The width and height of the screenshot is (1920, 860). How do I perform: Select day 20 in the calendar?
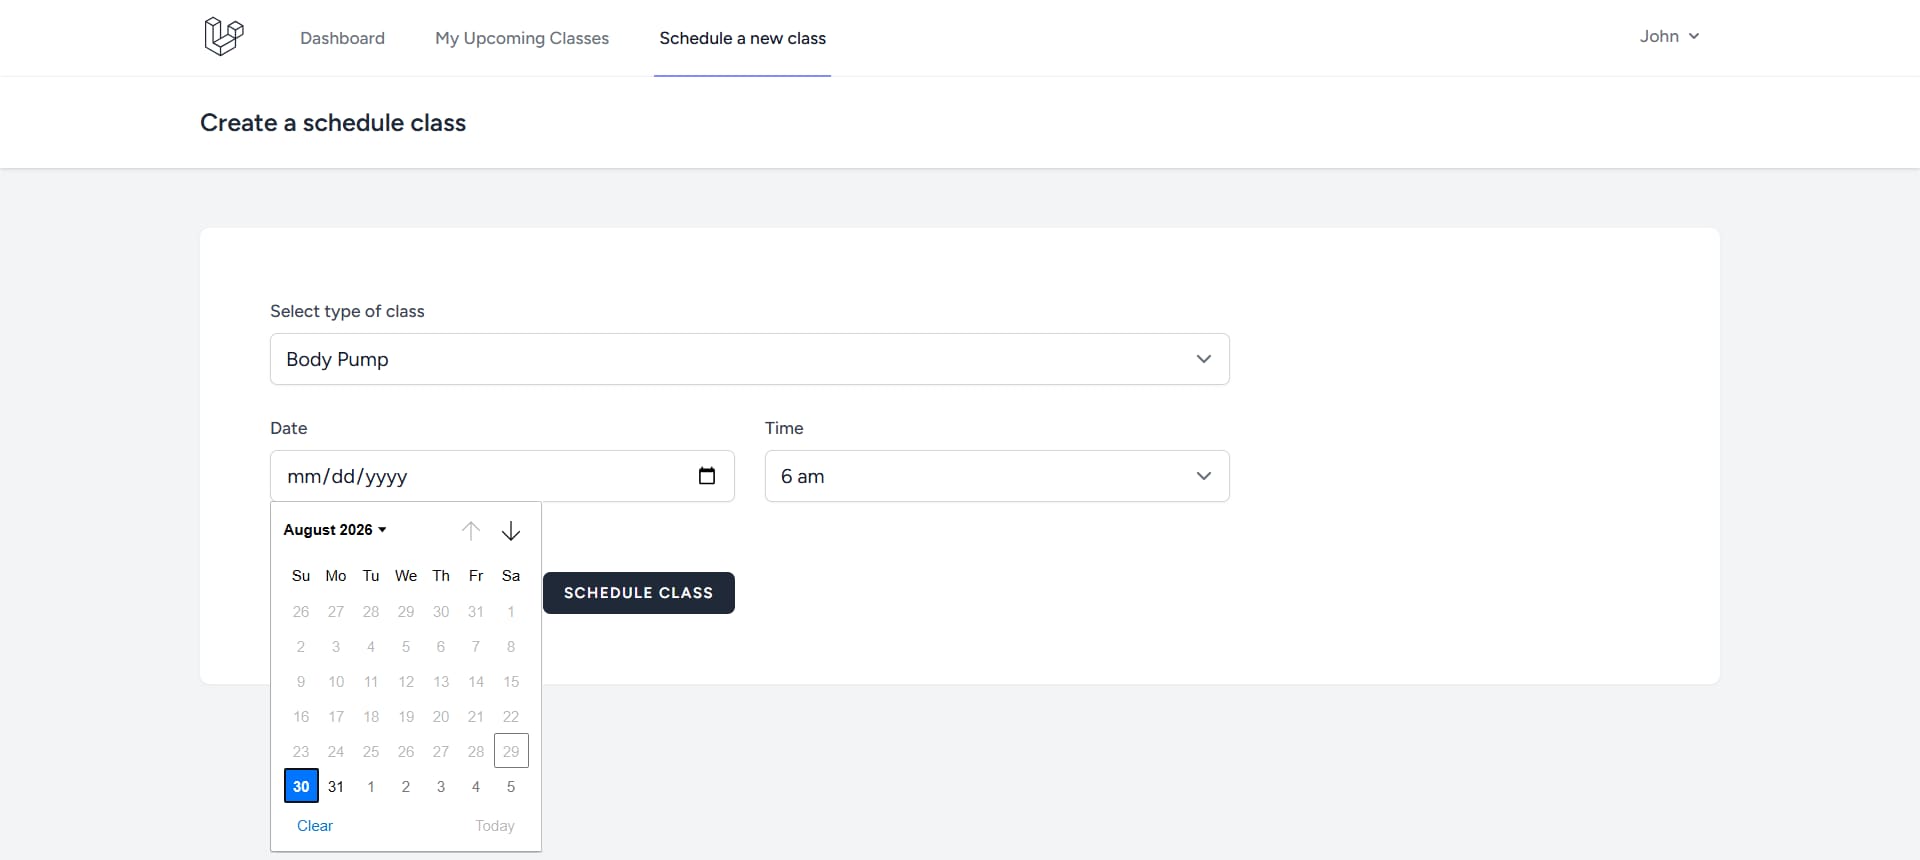click(441, 716)
